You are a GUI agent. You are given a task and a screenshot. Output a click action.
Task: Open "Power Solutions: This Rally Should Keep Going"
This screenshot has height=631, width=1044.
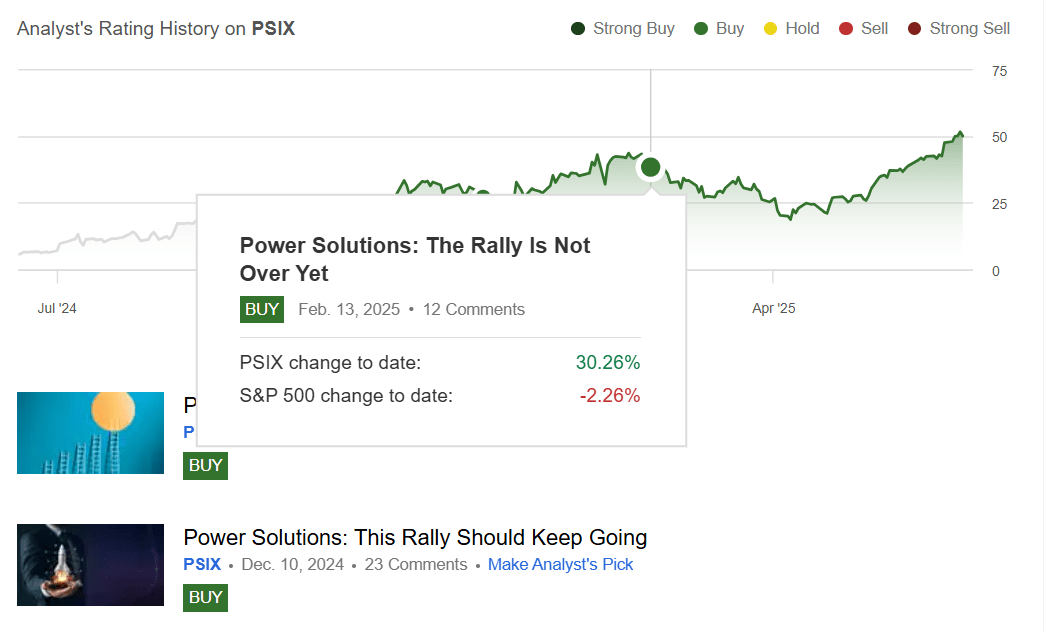[x=415, y=538]
